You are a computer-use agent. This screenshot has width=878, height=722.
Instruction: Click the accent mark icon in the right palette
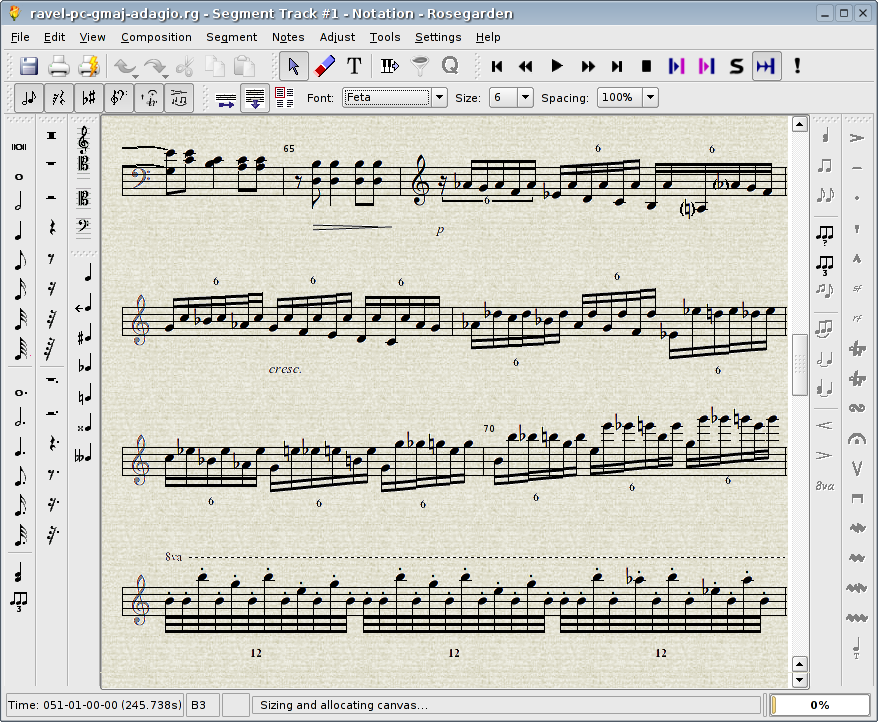click(x=857, y=138)
